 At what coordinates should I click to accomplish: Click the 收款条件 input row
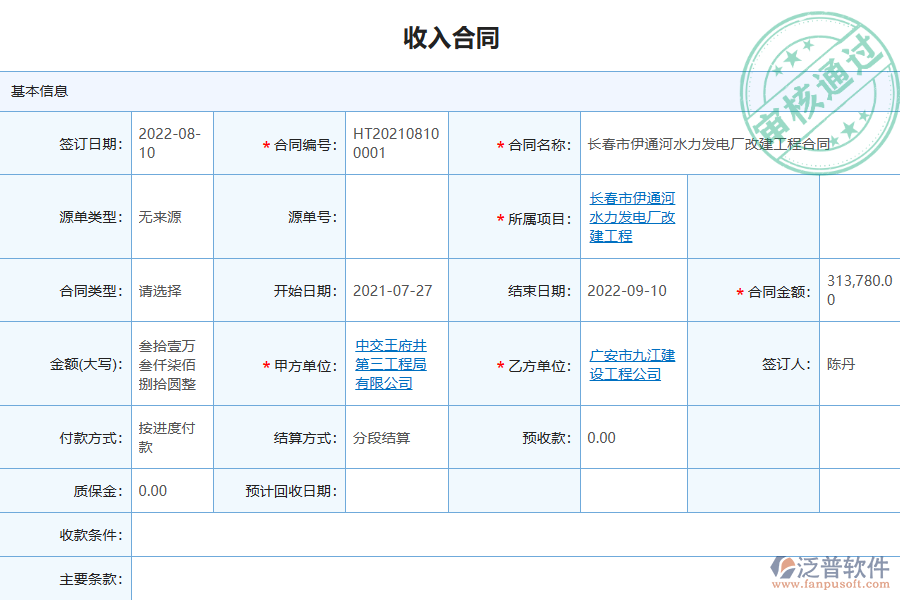pos(500,535)
